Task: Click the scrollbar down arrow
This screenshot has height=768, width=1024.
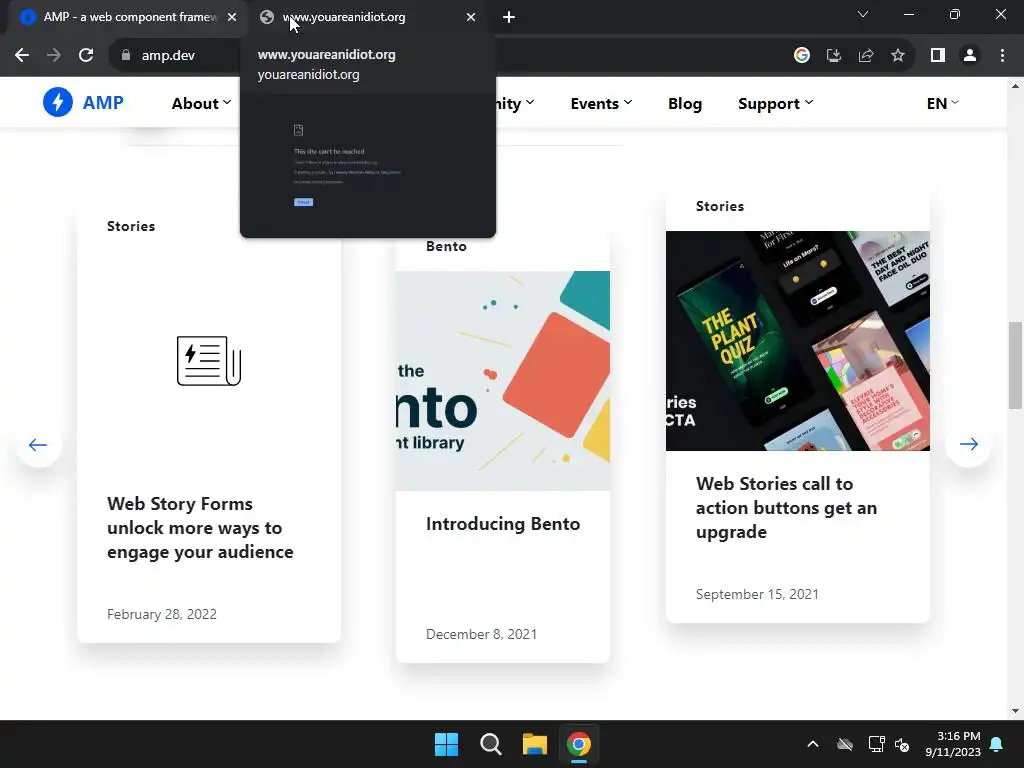Action: pos(1015,711)
